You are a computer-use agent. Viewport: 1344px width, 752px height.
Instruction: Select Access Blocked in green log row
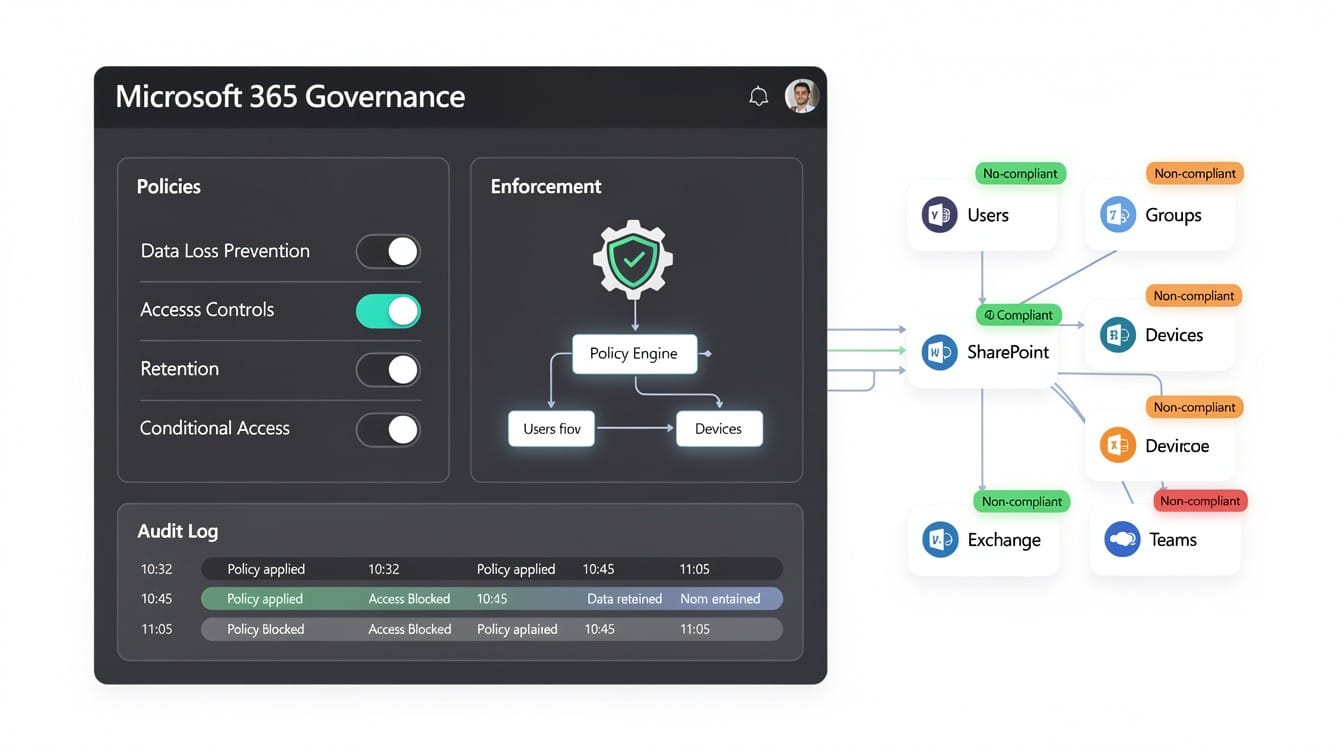(409, 599)
